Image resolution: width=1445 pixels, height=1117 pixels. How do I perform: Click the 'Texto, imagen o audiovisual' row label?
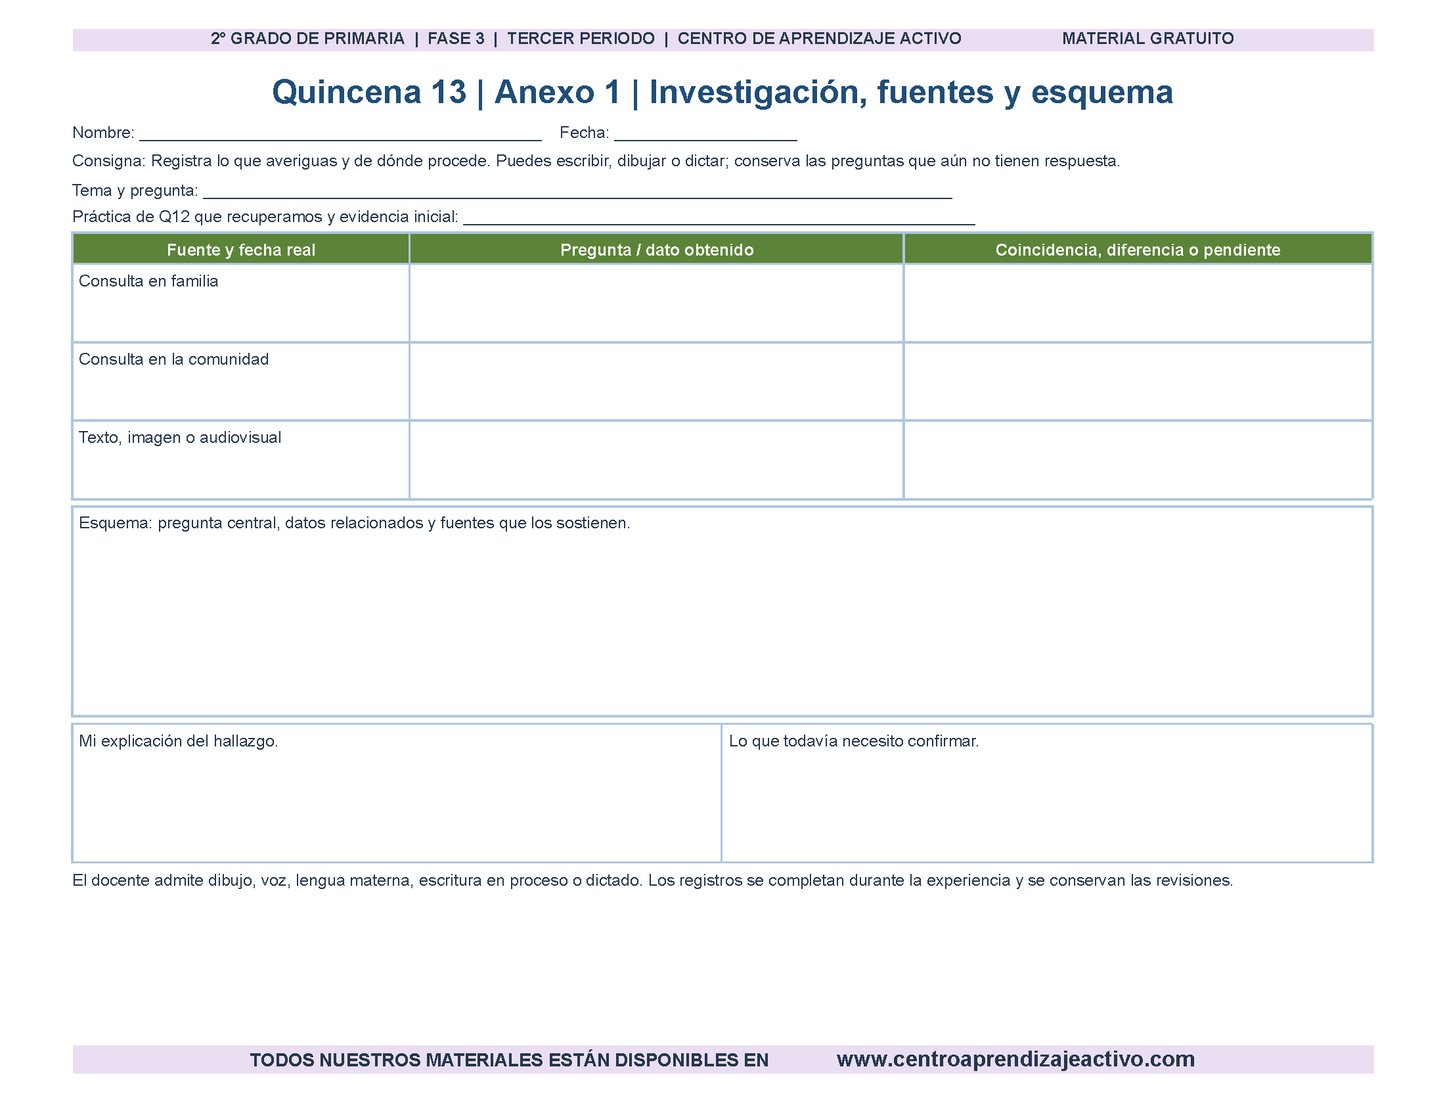click(x=180, y=437)
